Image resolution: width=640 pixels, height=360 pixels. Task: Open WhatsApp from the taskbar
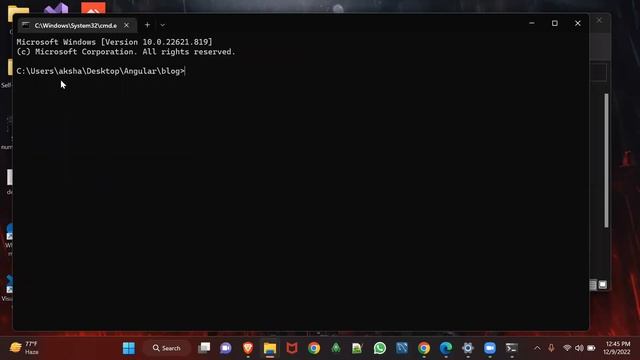[x=380, y=348]
